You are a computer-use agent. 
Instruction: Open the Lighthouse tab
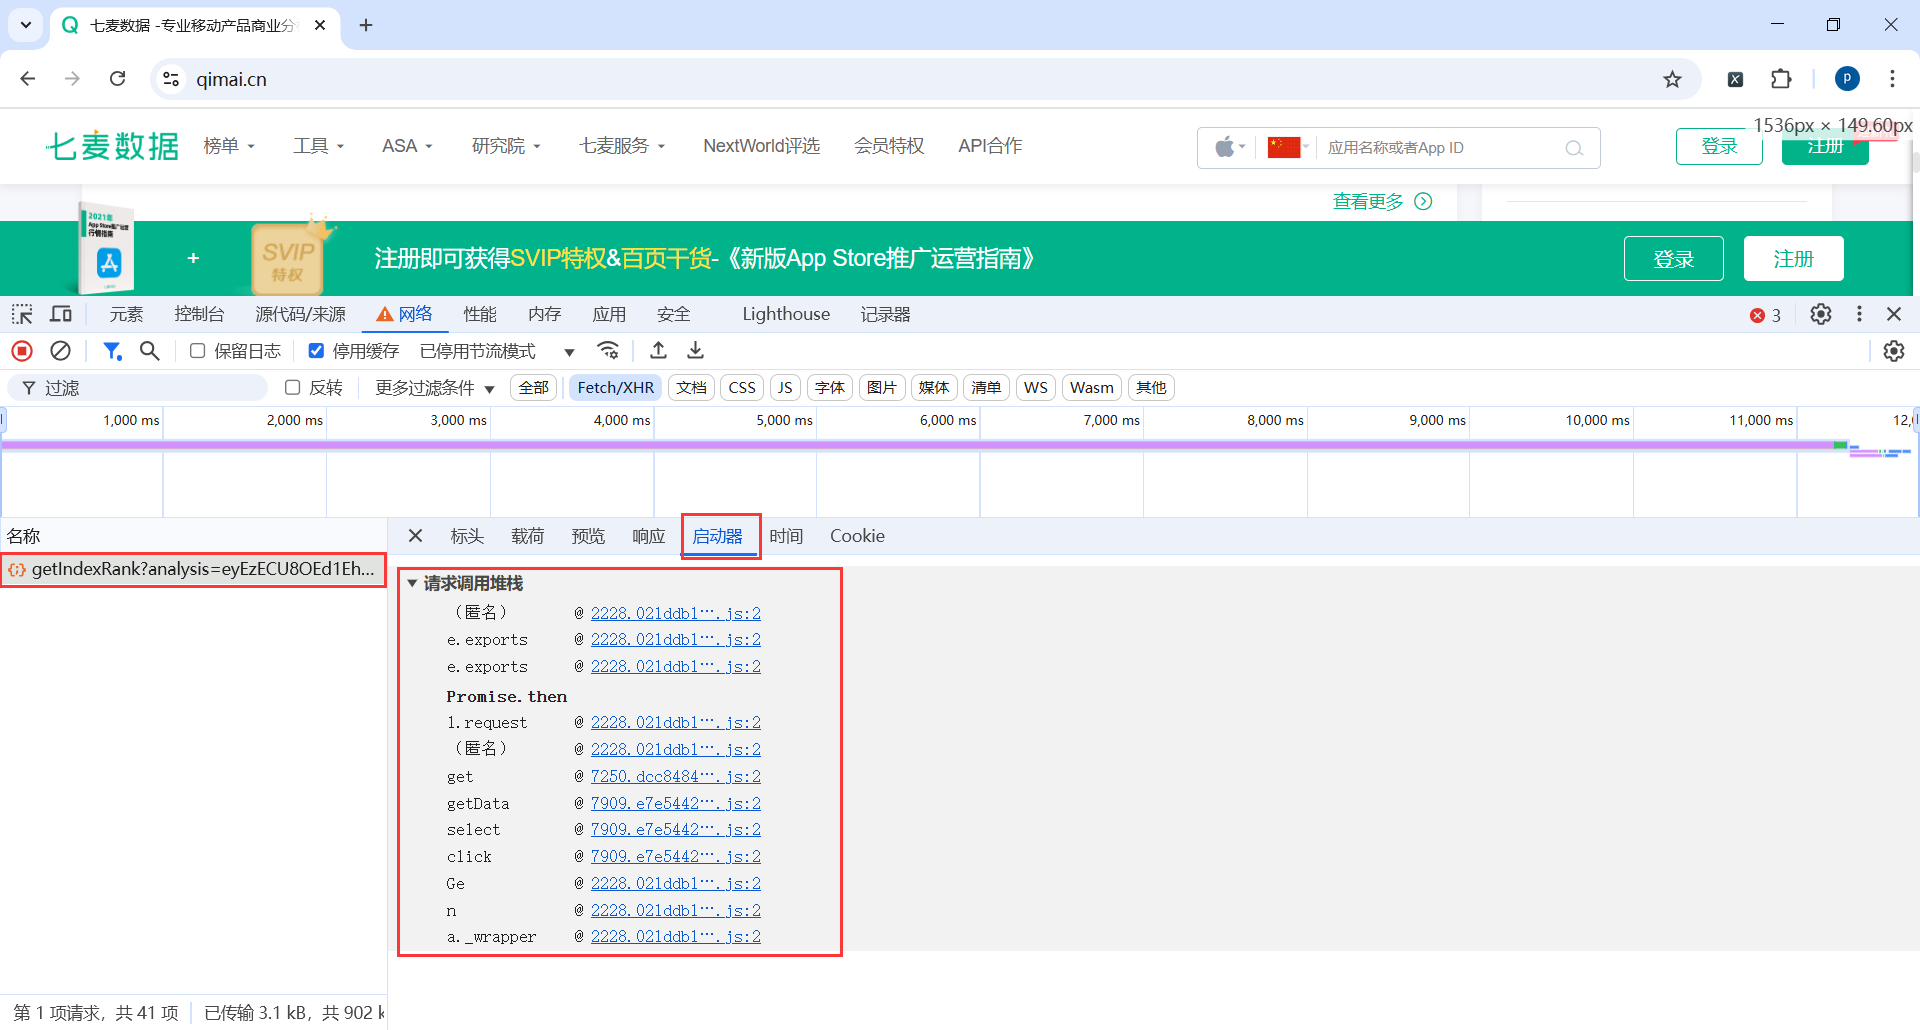(786, 314)
